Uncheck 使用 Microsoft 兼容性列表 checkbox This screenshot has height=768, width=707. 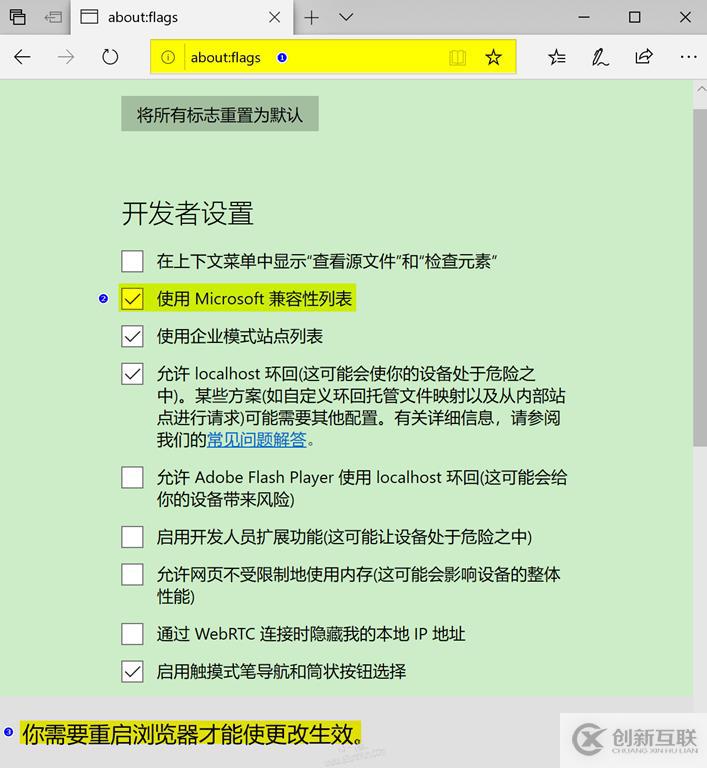click(132, 299)
